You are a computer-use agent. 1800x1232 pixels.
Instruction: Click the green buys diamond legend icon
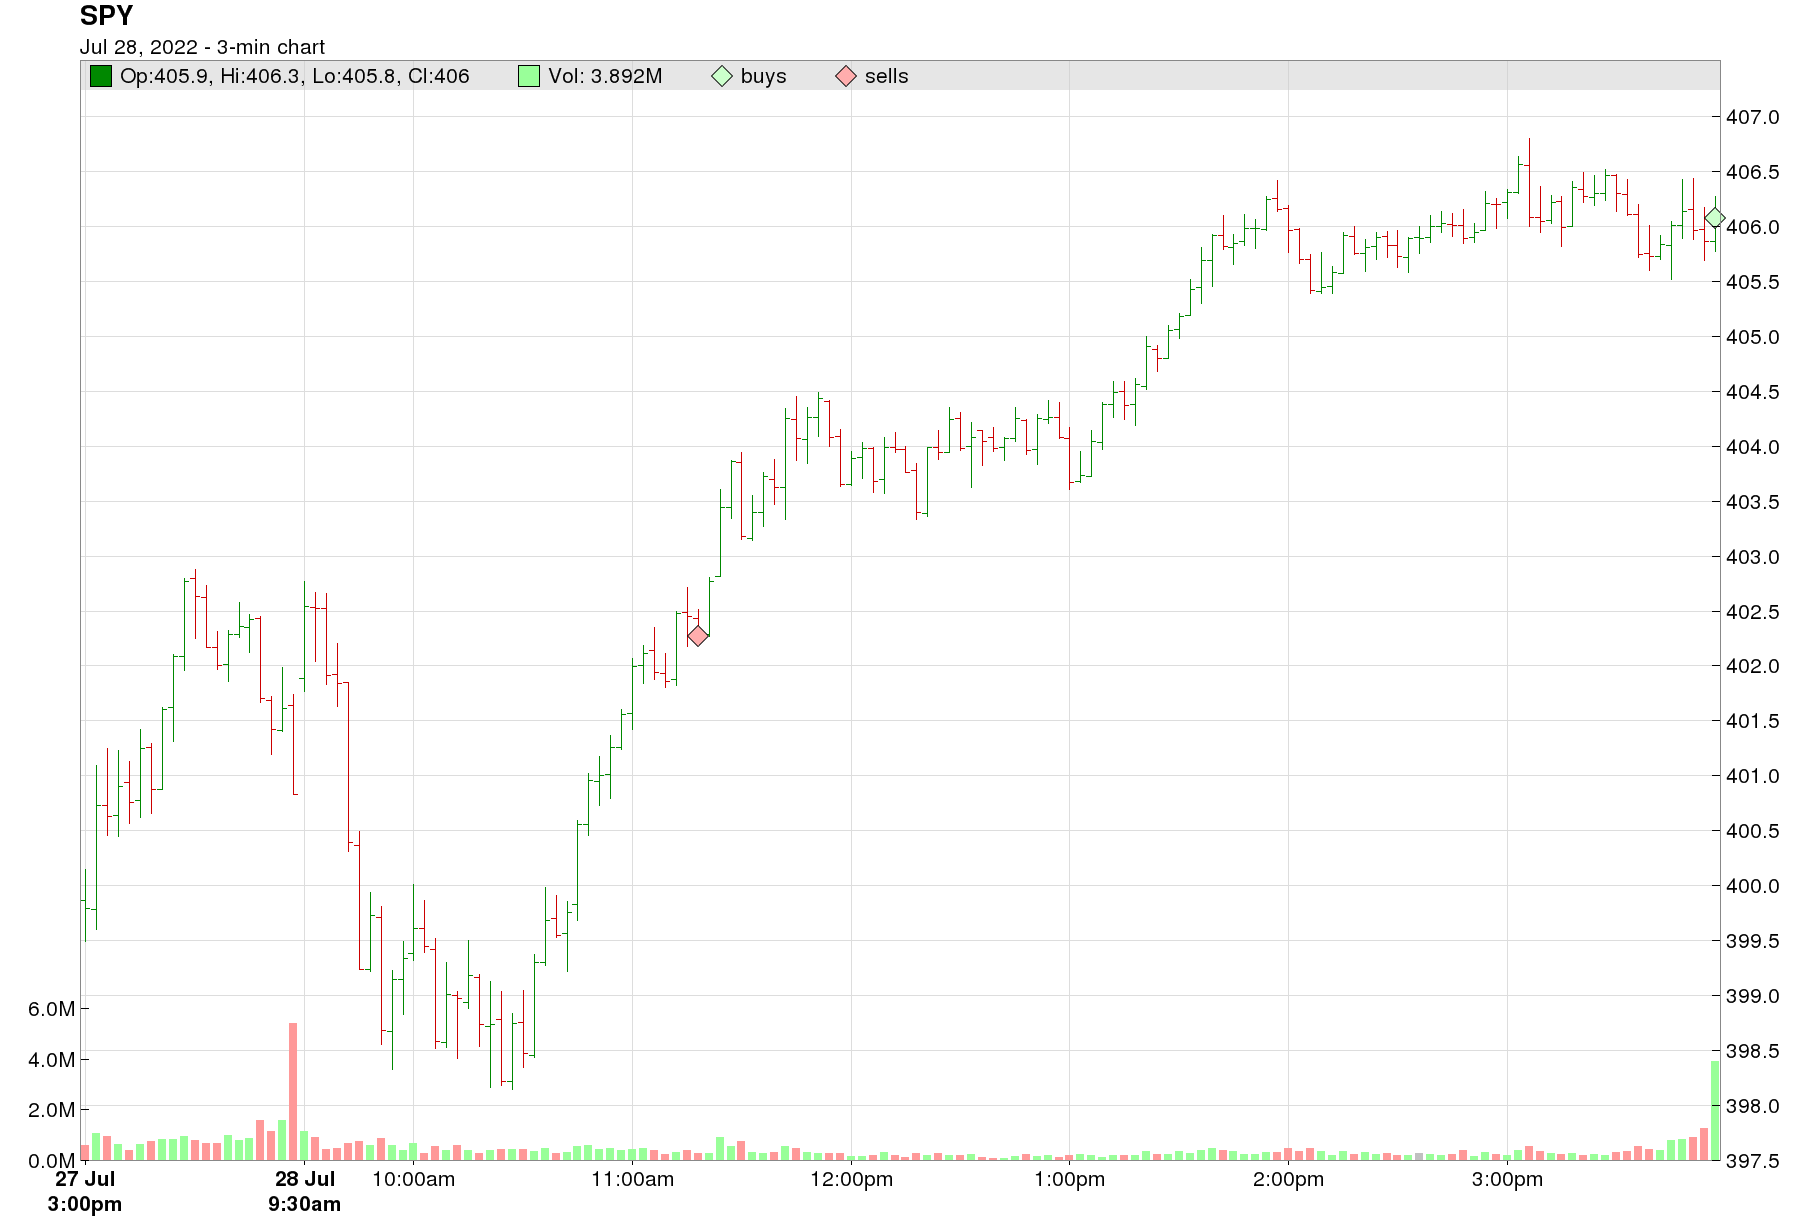[x=722, y=76]
